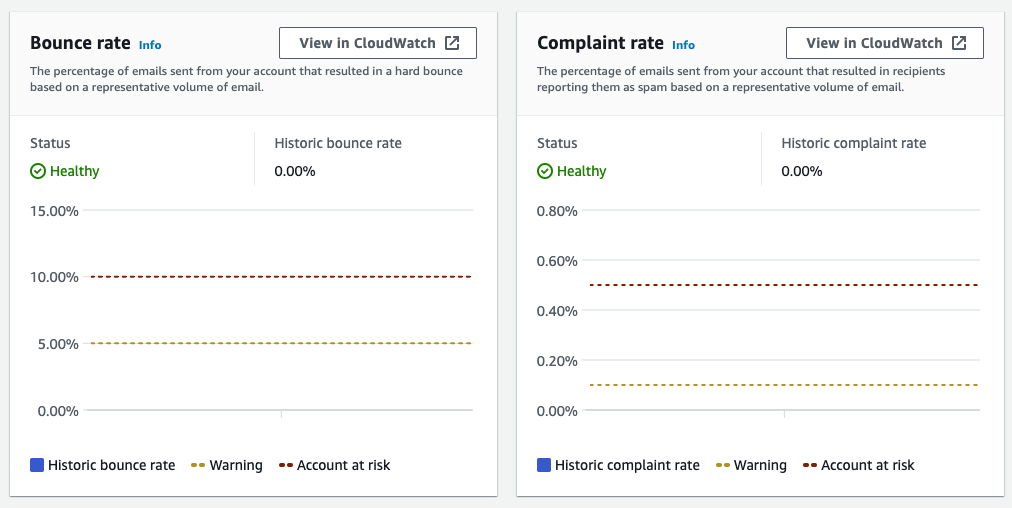The height and width of the screenshot is (508, 1012).
Task: Click external link icon in Complaint rate CloudWatch button
Action: 959,43
